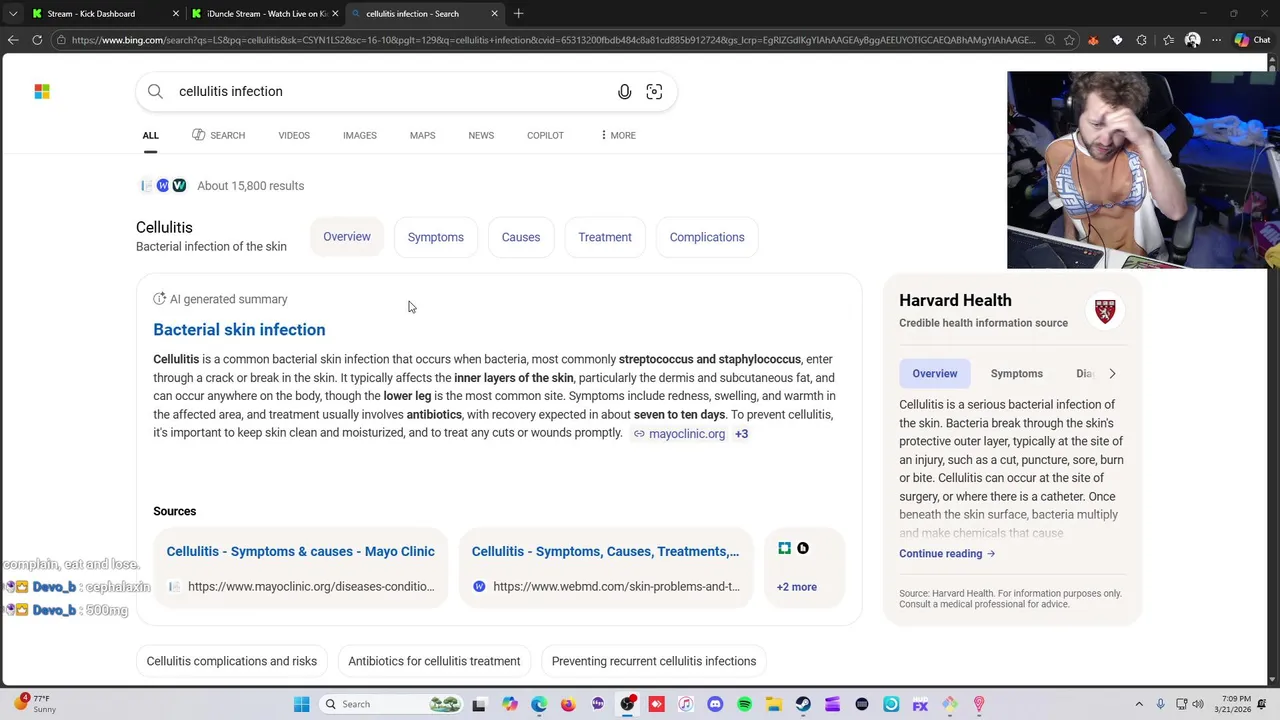Switch to iDuncle Stream browser tab
Screen dimensions: 1280x720
click(265, 14)
